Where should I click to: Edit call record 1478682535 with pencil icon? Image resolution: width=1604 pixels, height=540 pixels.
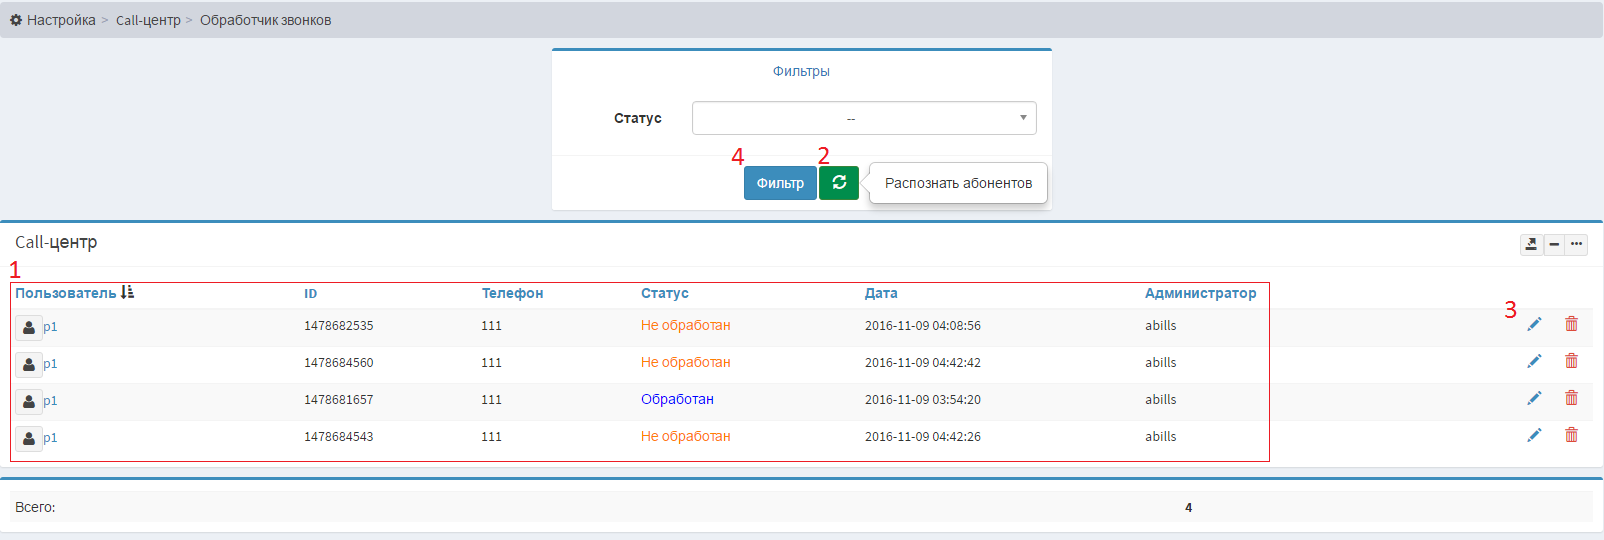click(1534, 324)
